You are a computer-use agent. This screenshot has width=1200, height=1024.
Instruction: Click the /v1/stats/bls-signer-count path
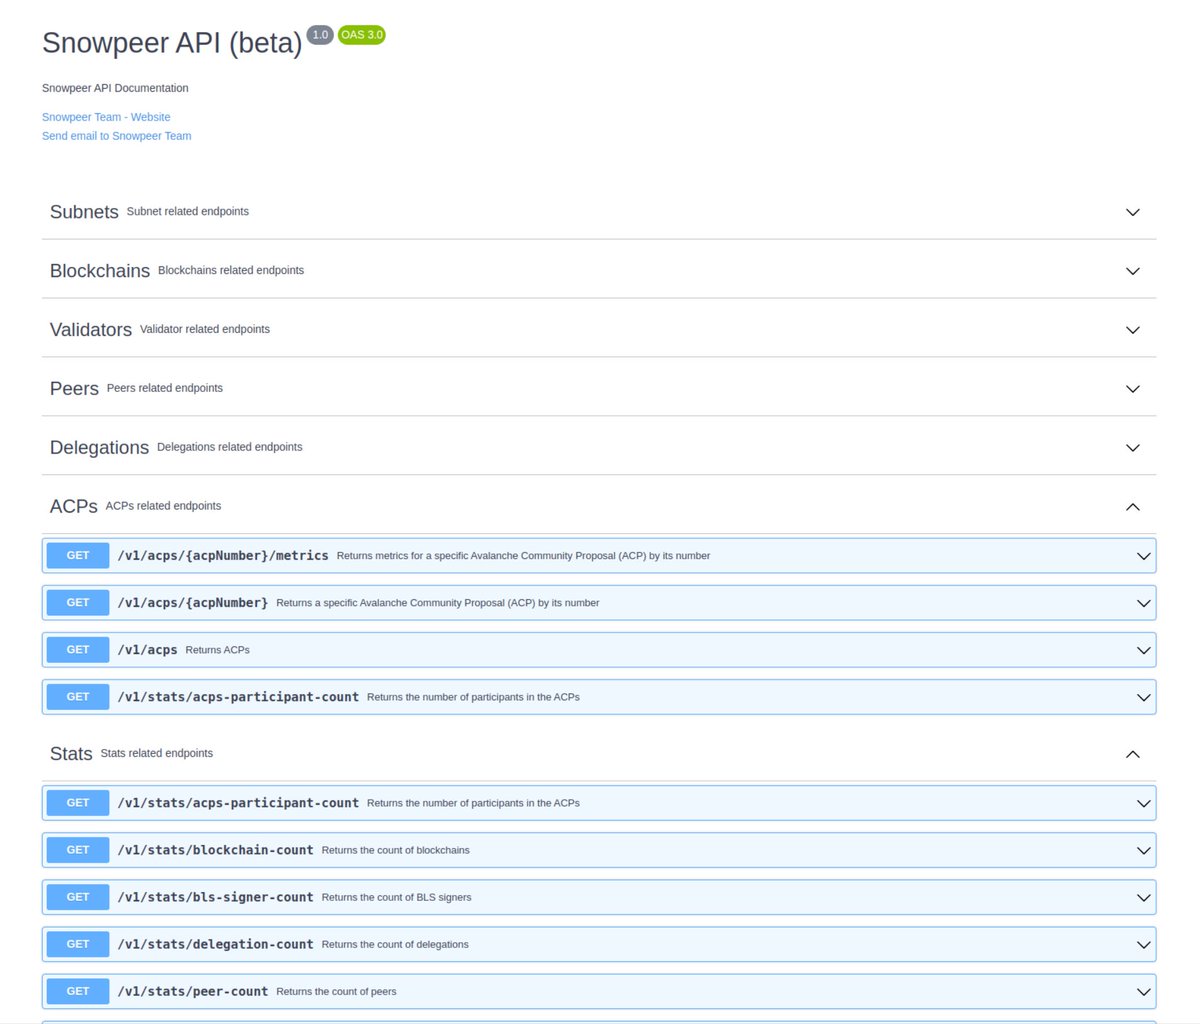tap(215, 897)
